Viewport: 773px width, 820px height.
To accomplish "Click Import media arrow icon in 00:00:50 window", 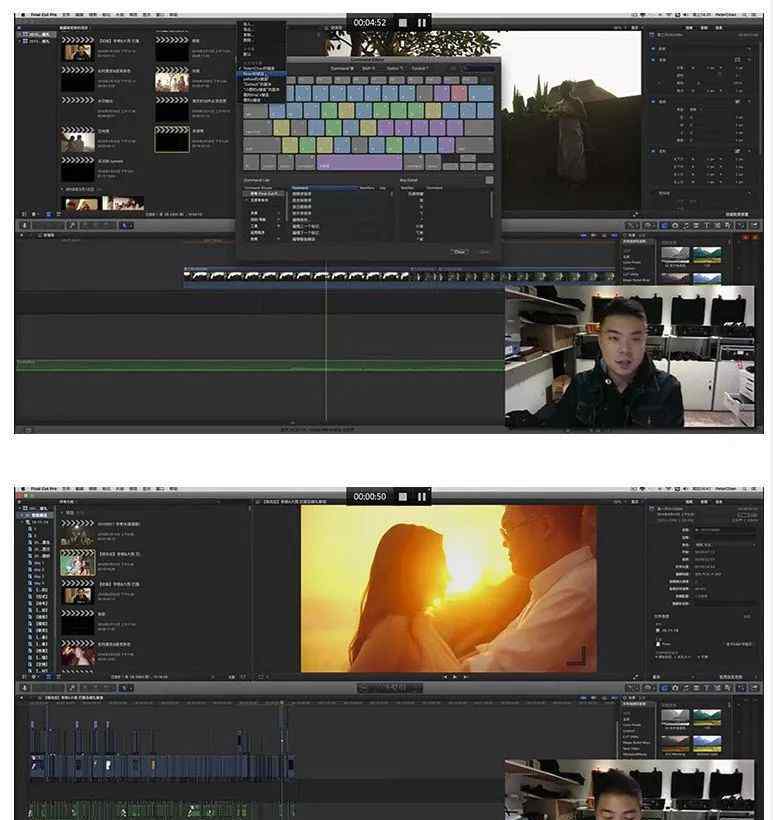I will 24,688.
